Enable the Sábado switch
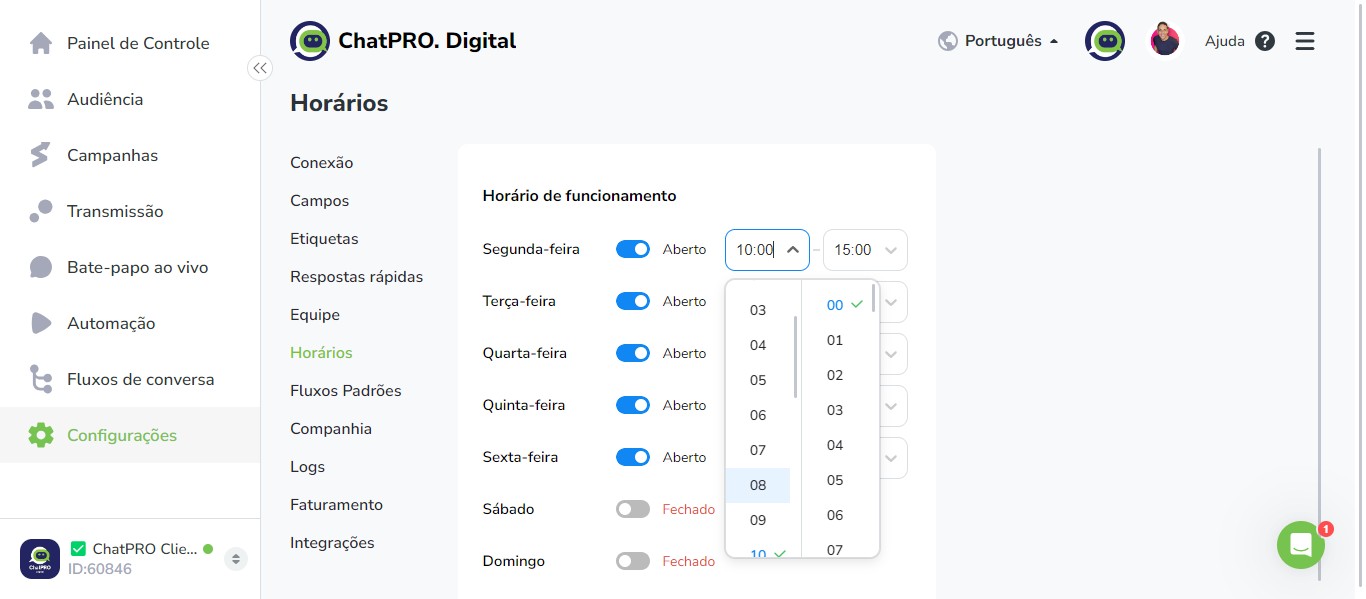Viewport: 1366px width, 599px height. (x=633, y=509)
